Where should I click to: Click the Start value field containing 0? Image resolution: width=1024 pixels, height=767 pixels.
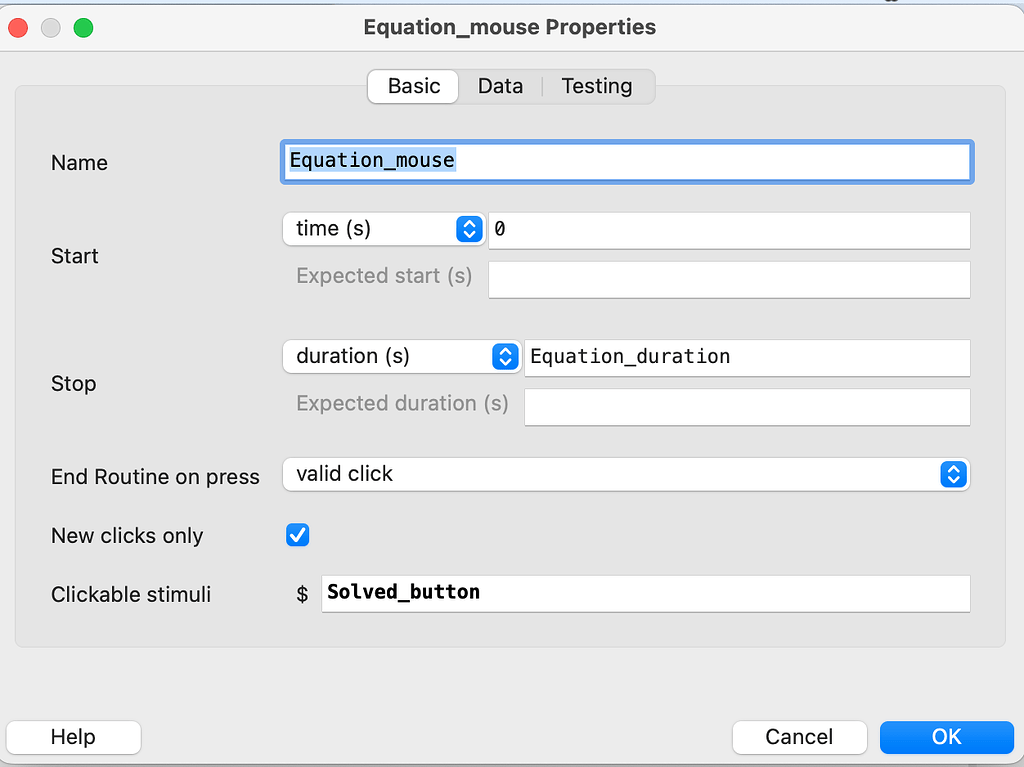[729, 230]
